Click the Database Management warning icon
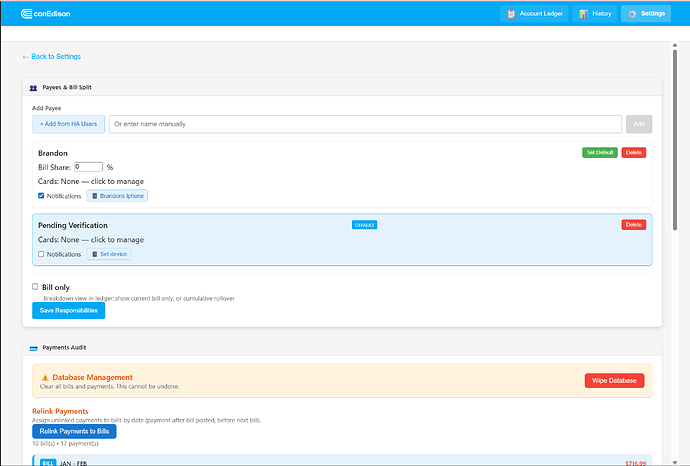 coord(45,378)
